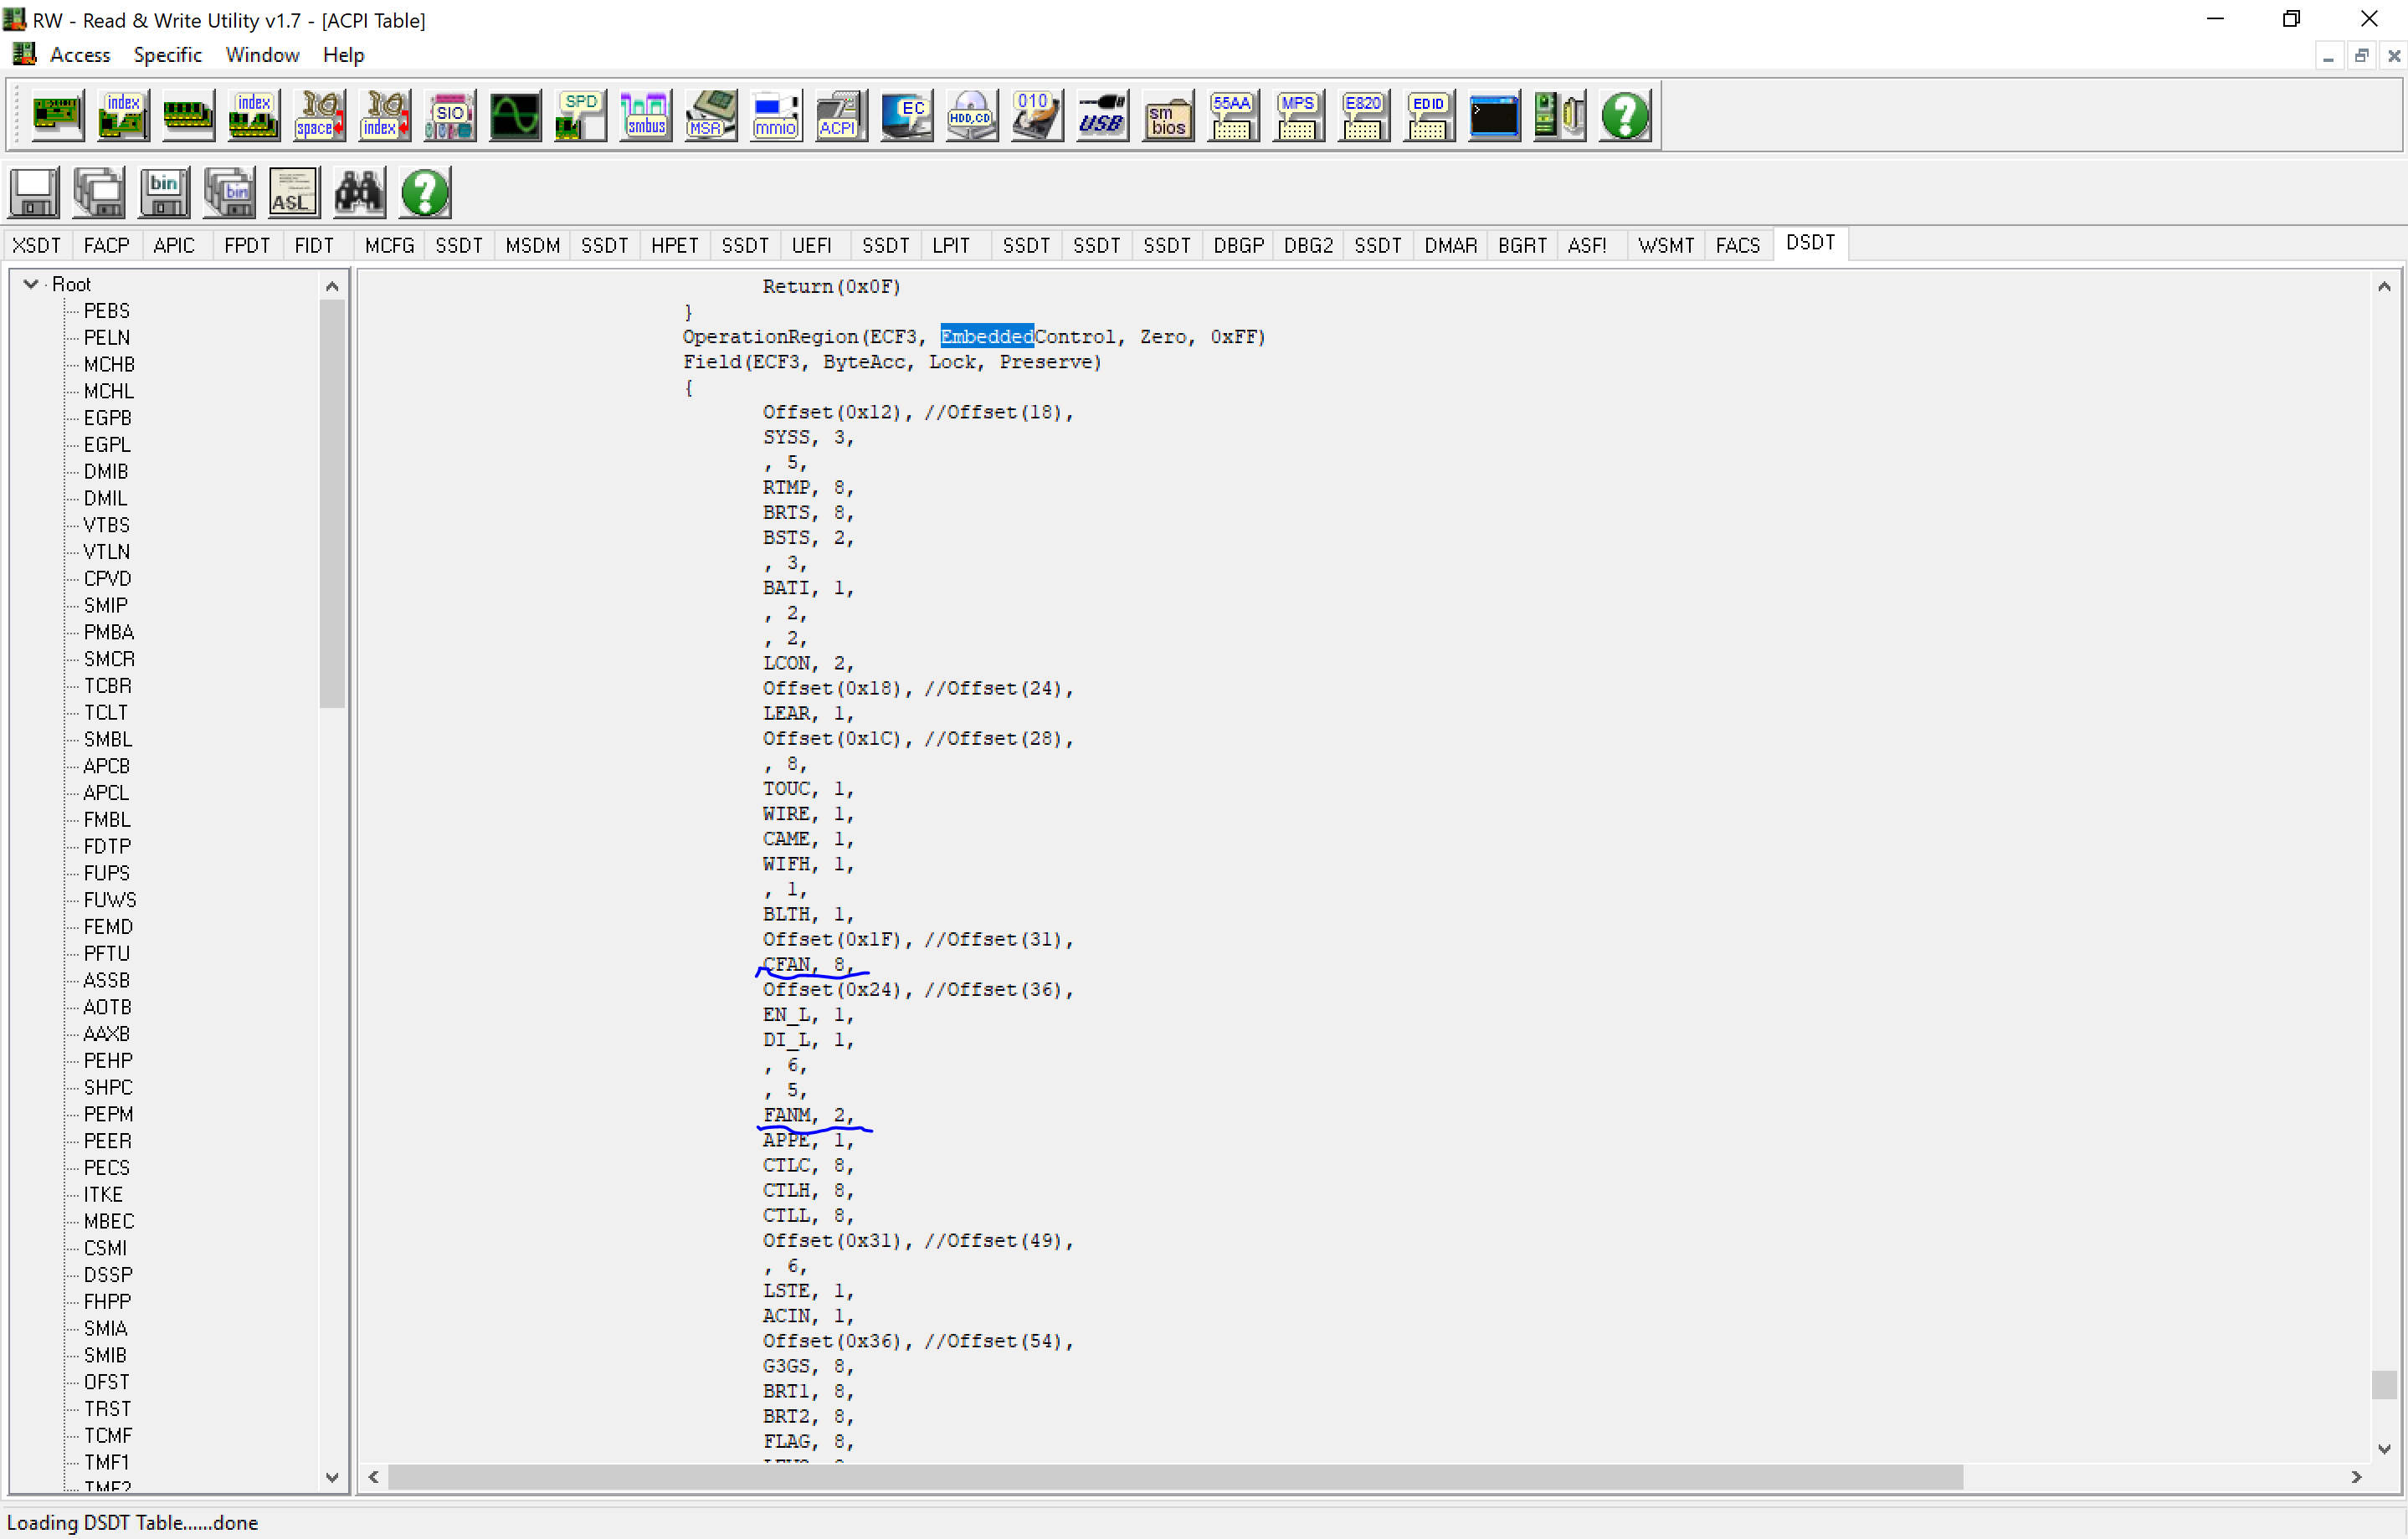Click the binoculars search icon

coord(358,192)
